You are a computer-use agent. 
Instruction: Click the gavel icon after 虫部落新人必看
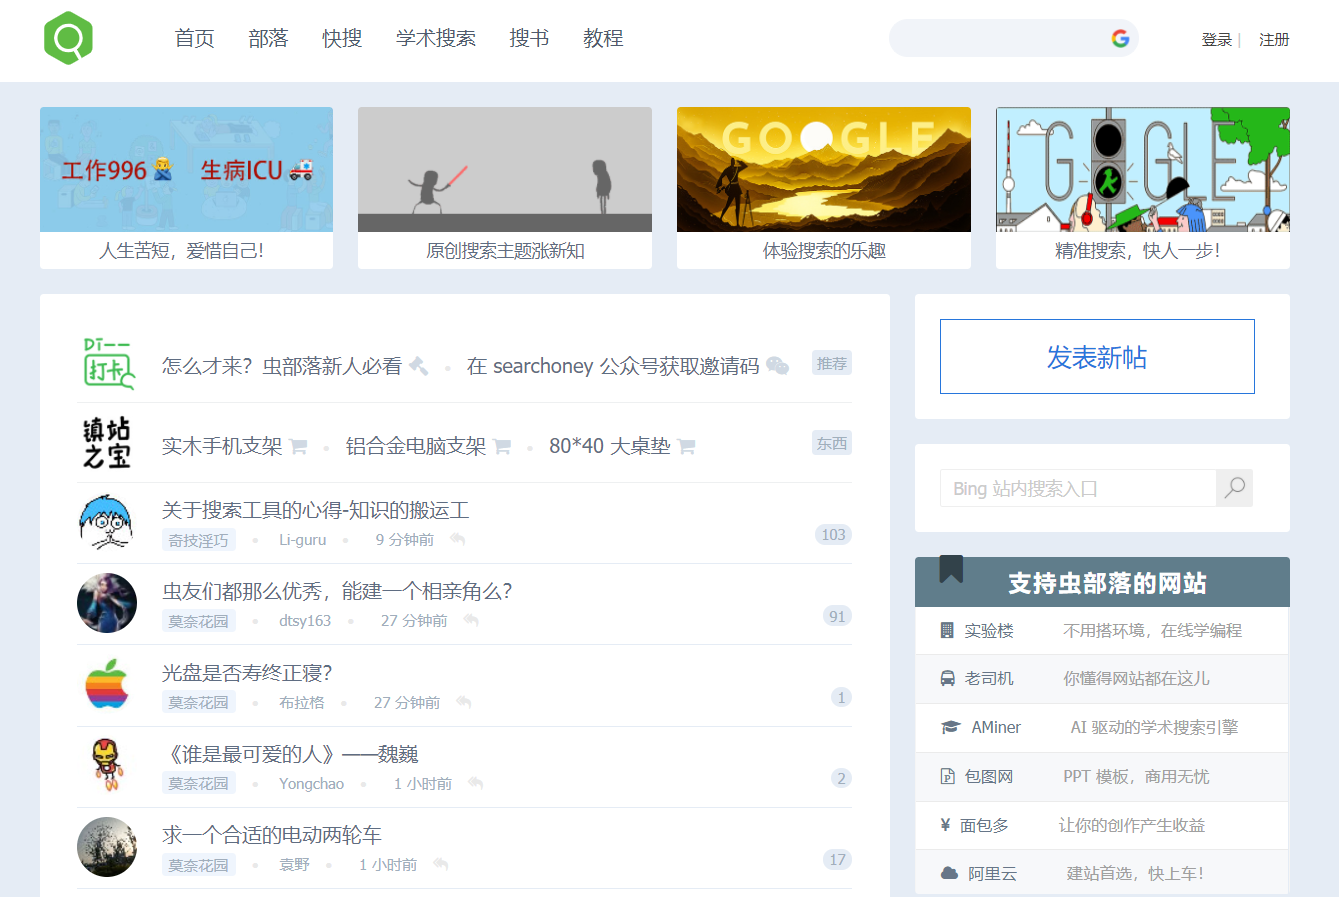pos(419,367)
